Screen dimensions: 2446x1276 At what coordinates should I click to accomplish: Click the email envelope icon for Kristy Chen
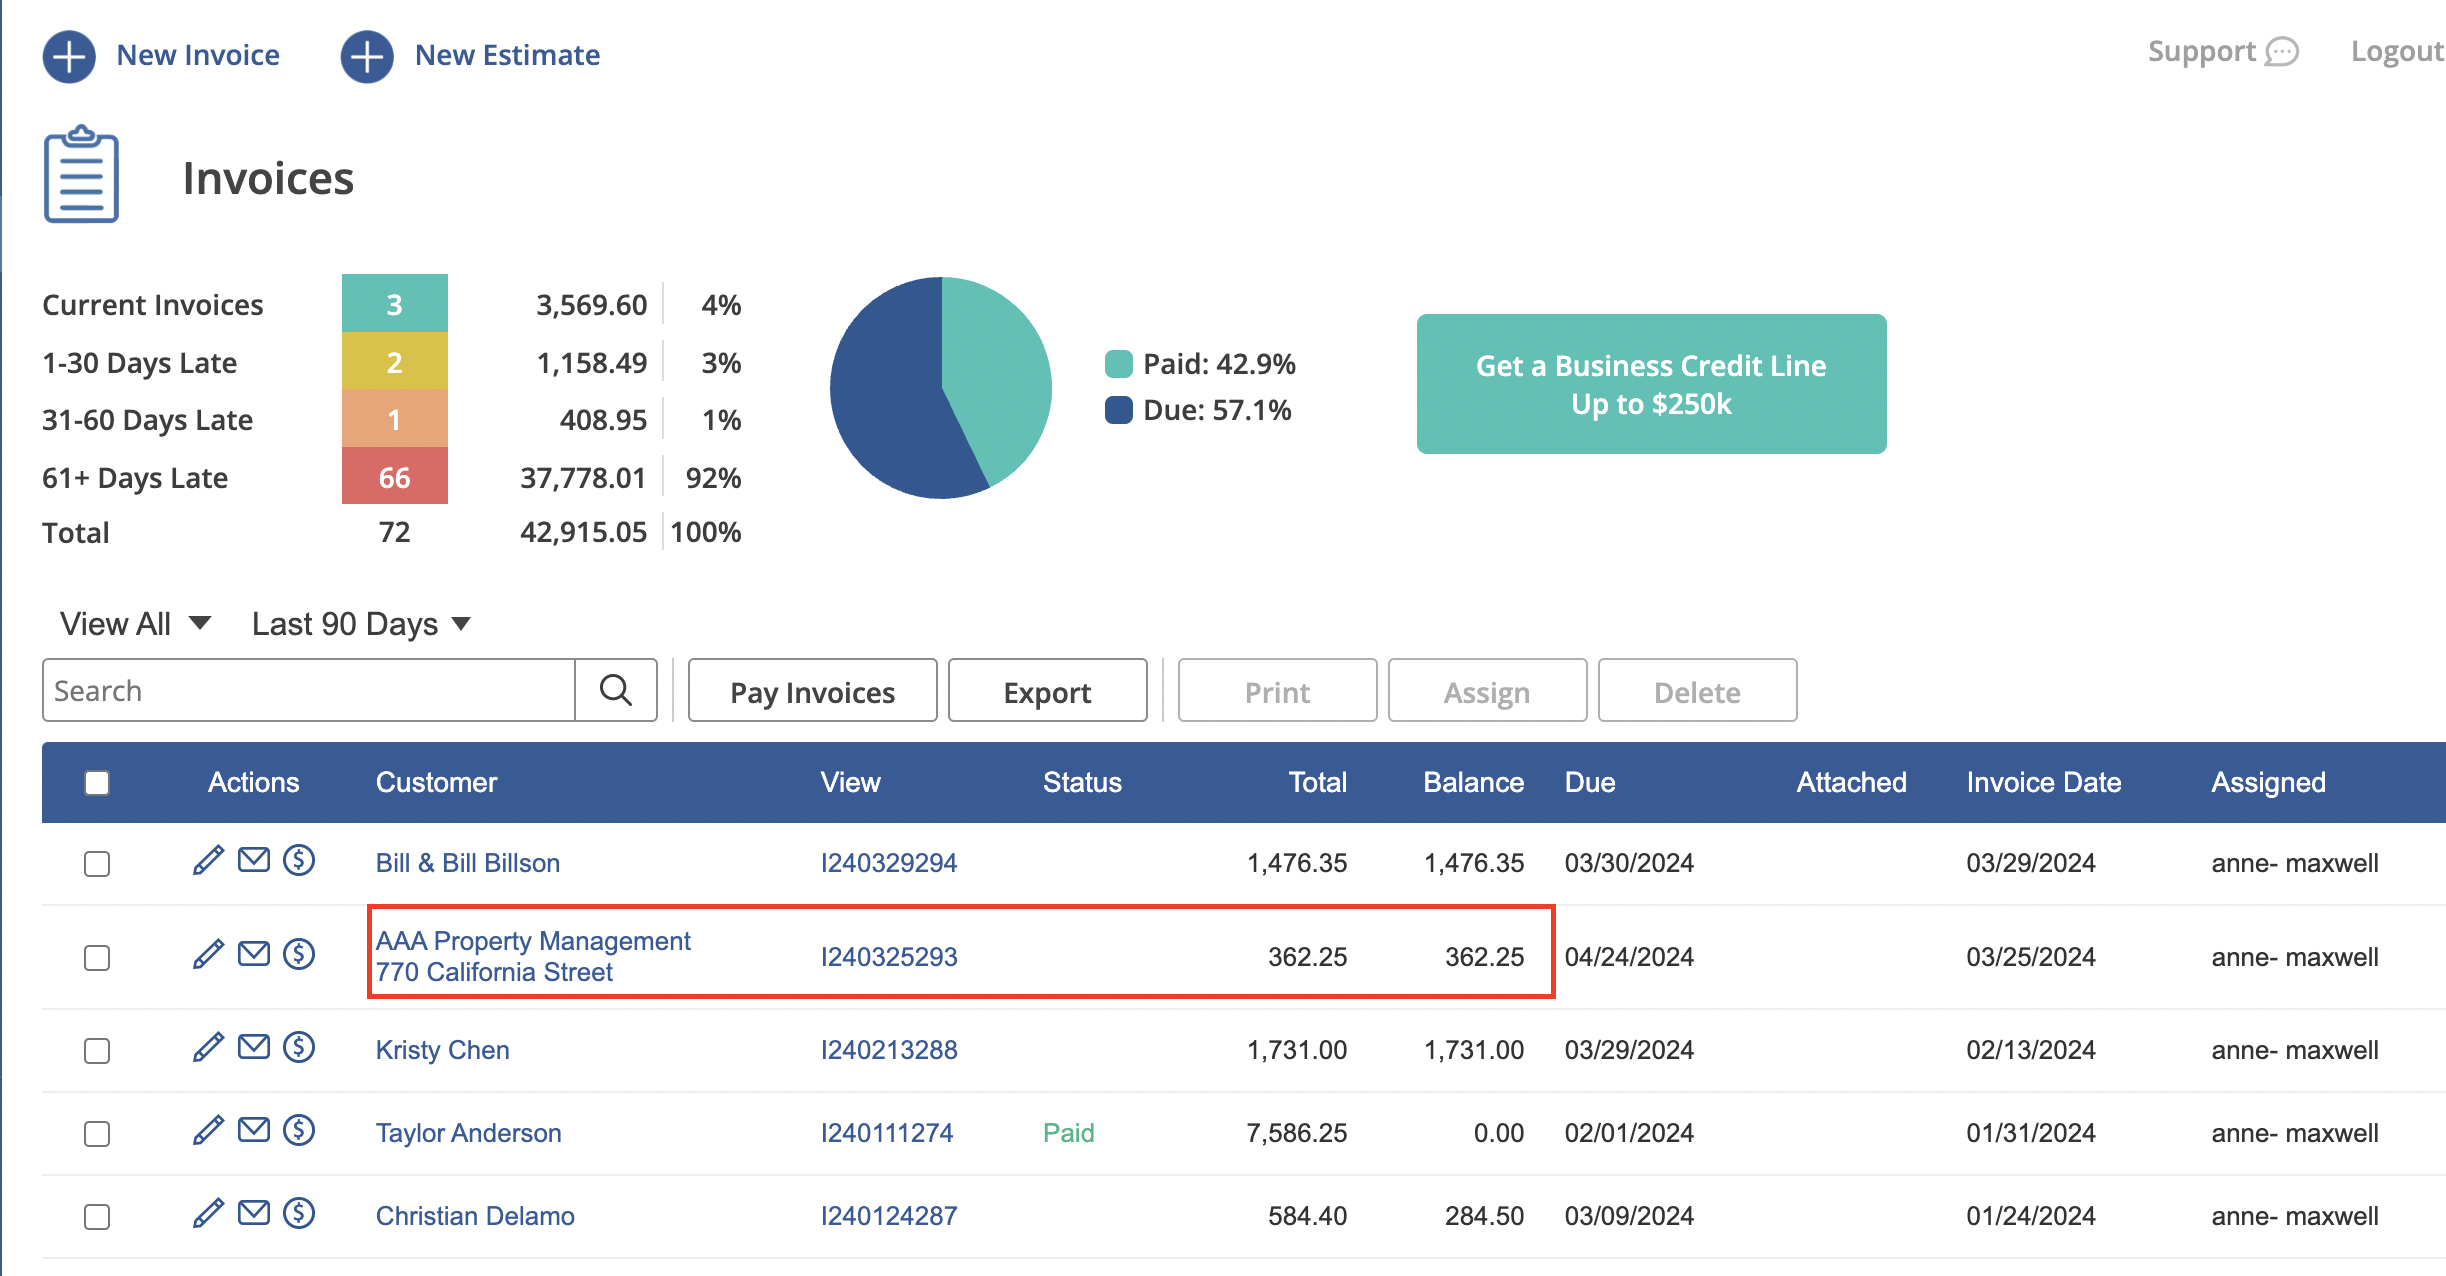pos(254,1047)
